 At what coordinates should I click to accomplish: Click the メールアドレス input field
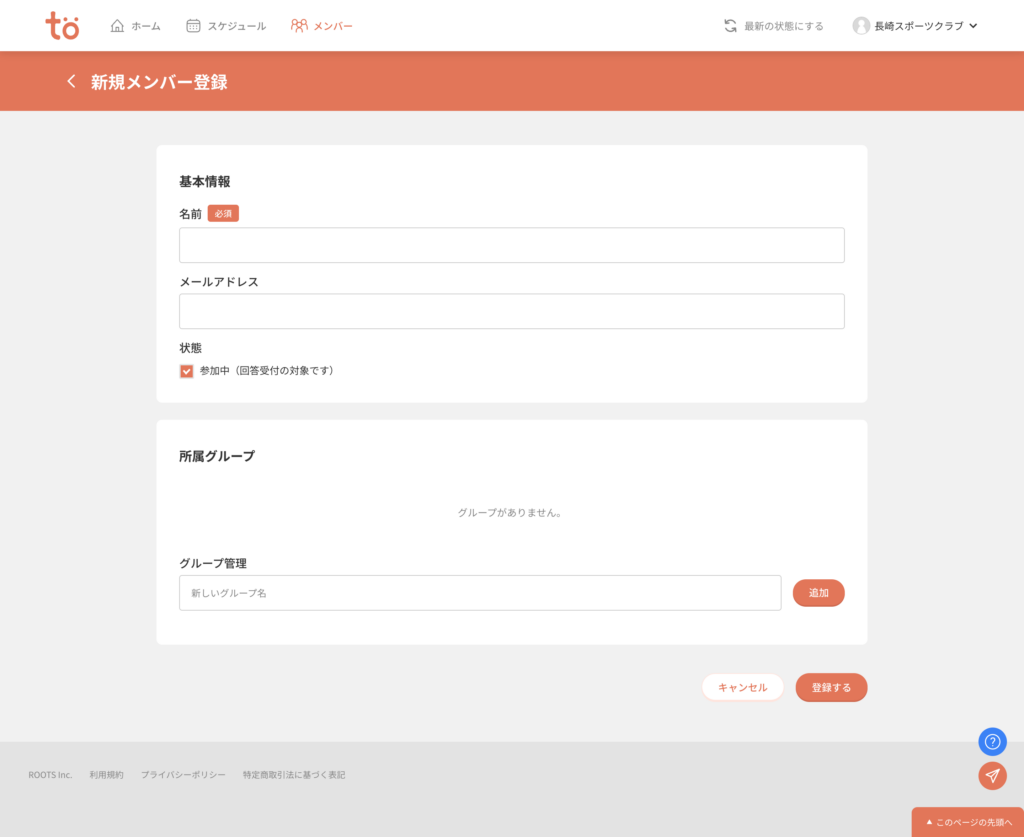pyautogui.click(x=511, y=311)
